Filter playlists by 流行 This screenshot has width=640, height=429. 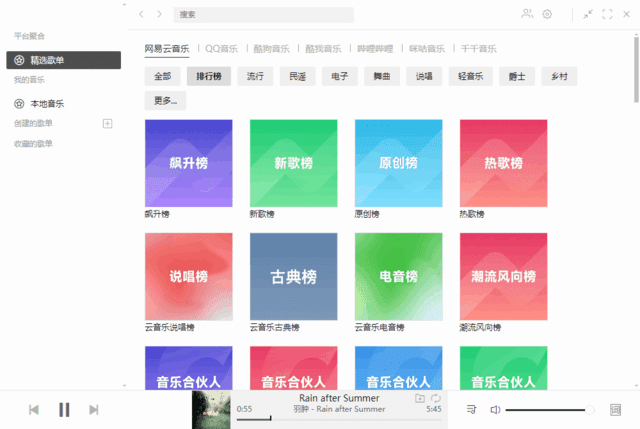pos(255,76)
